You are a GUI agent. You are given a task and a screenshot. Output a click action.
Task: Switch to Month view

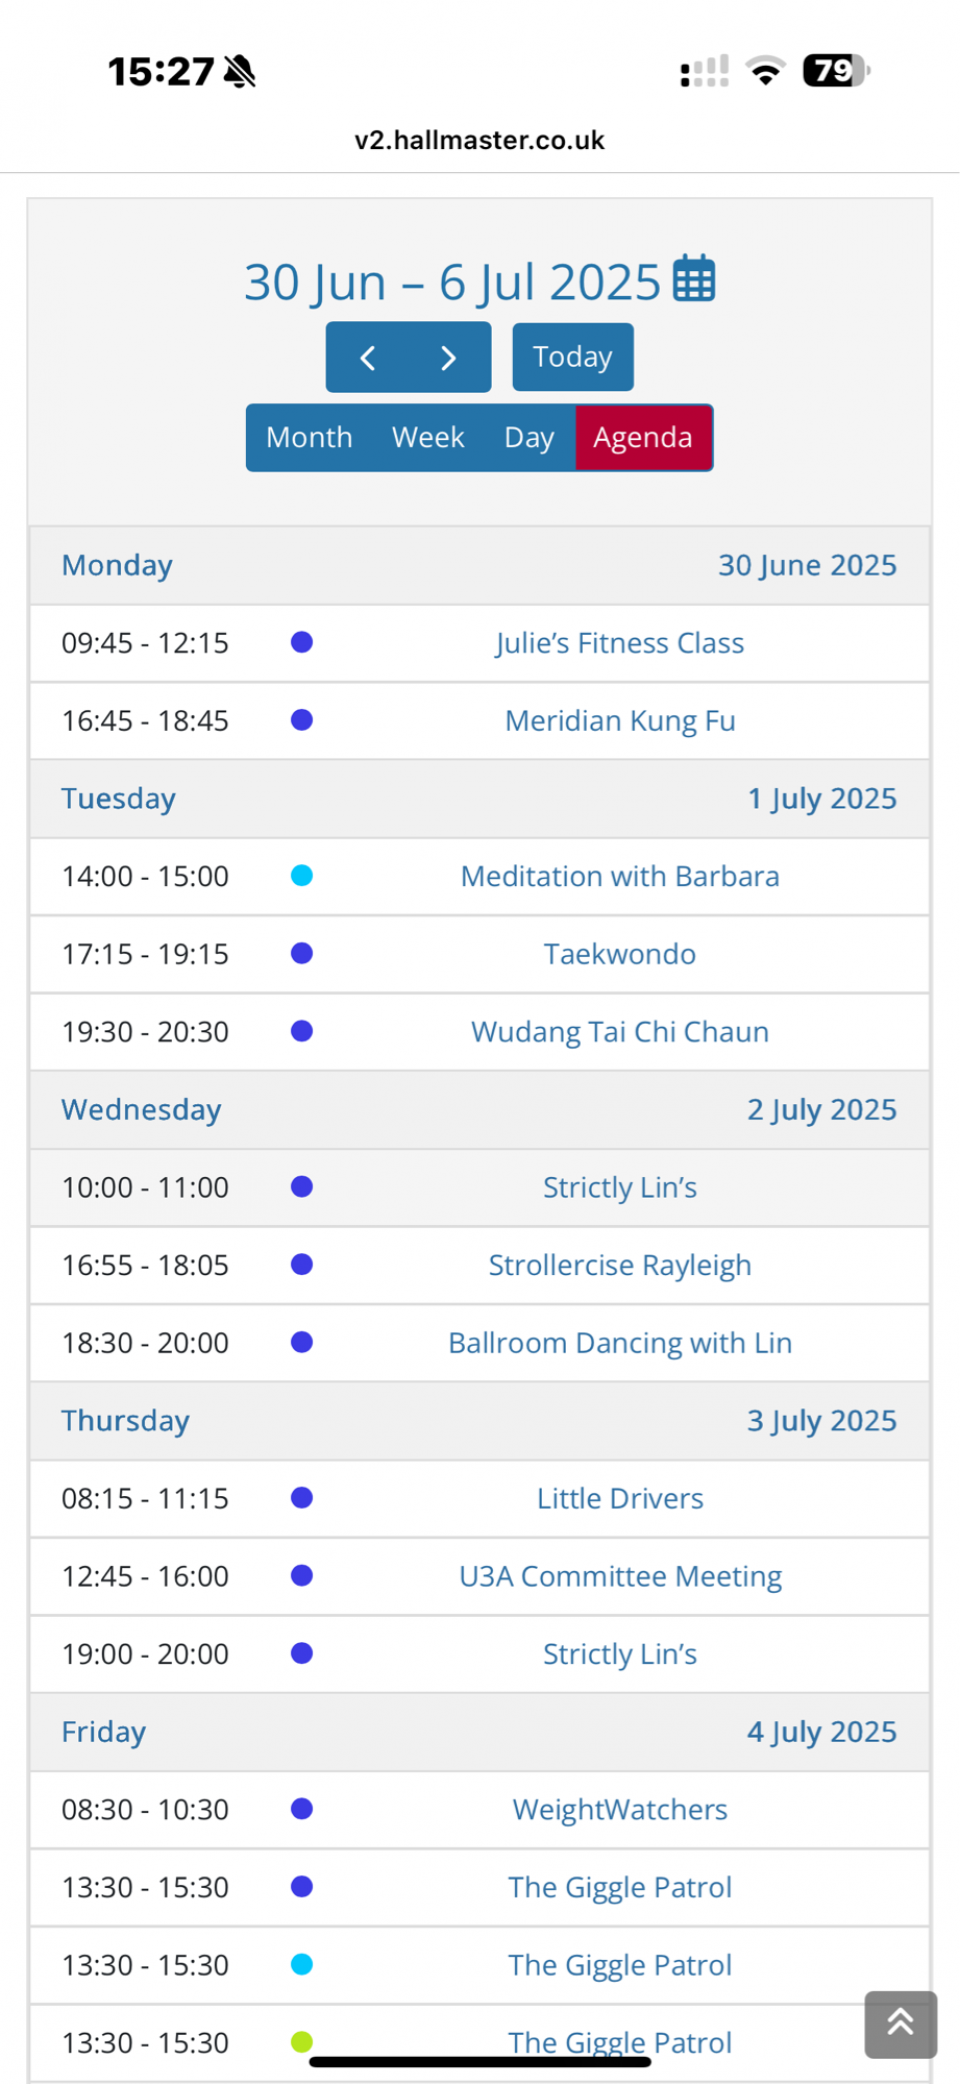point(309,437)
